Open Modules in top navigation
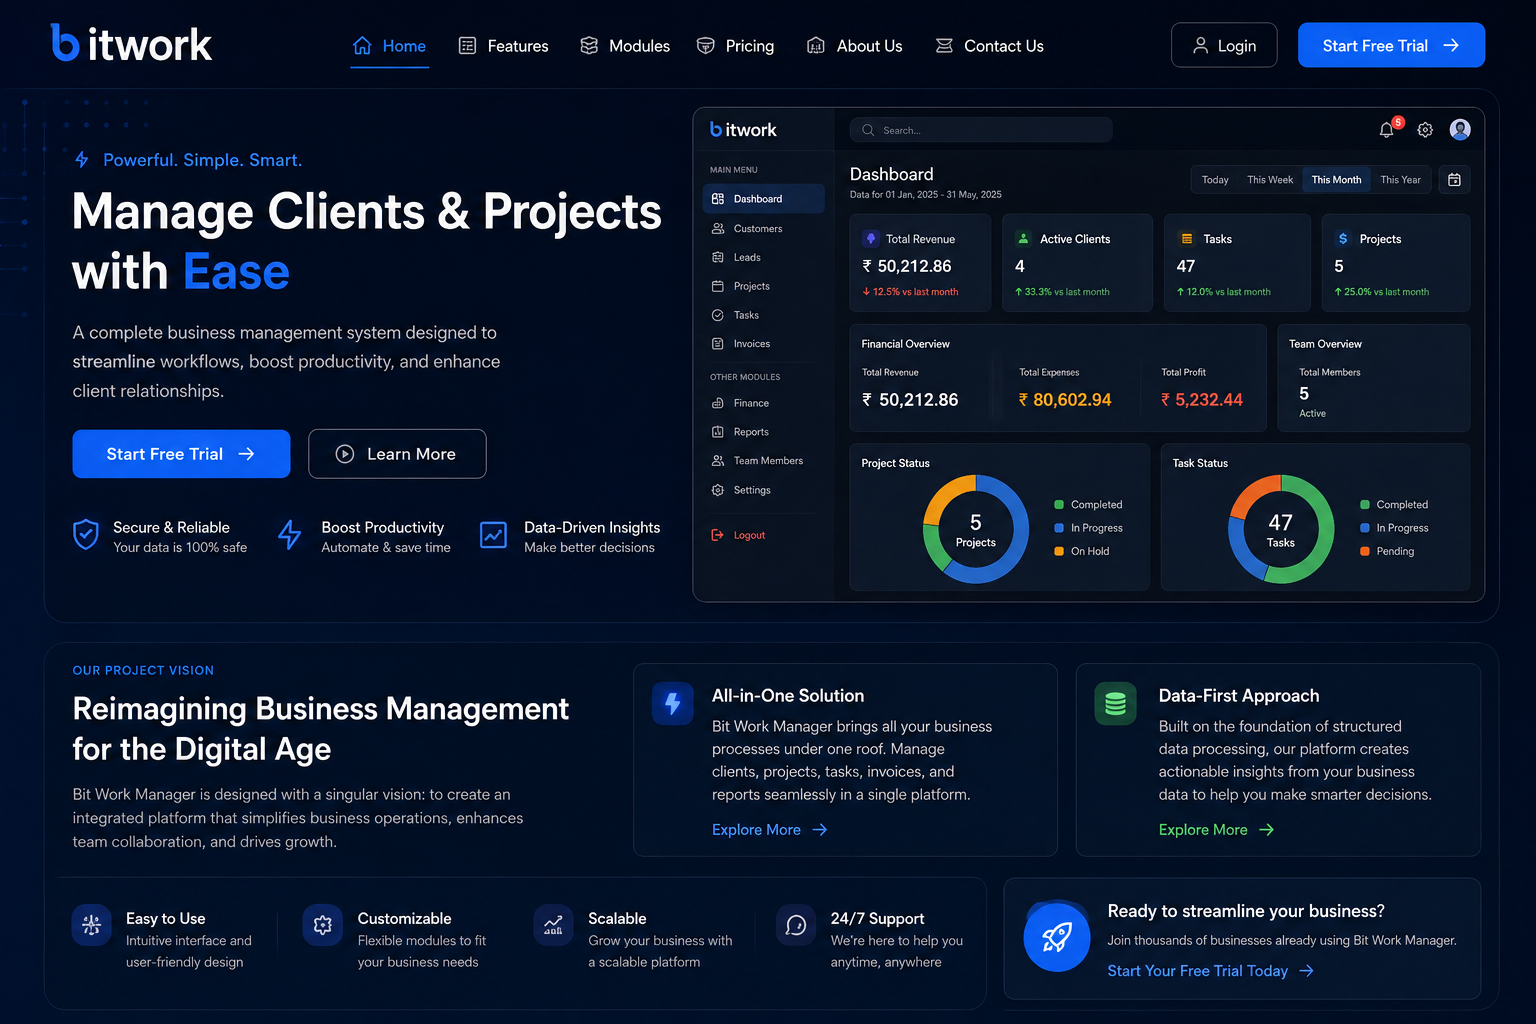 (x=625, y=46)
